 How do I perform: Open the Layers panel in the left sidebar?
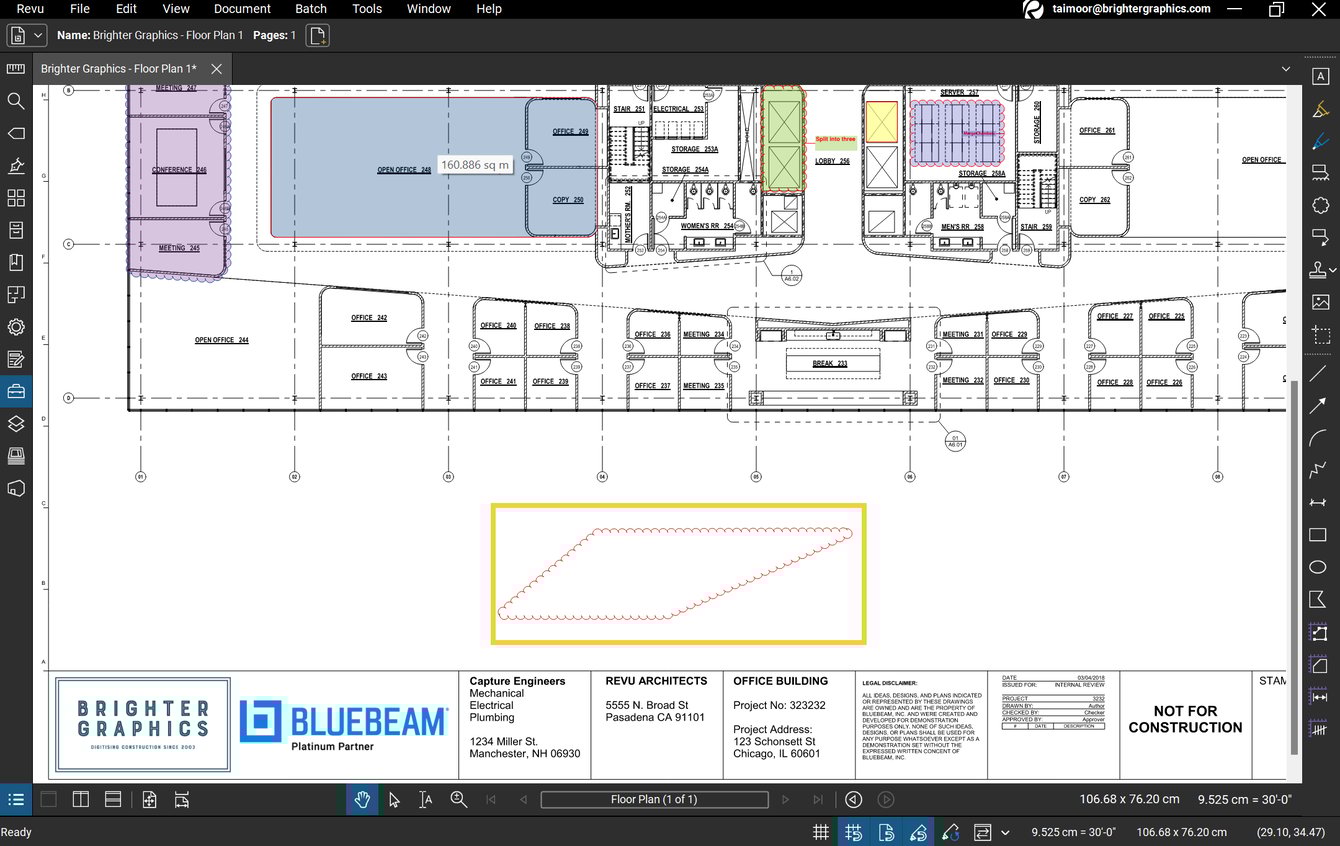coord(15,423)
